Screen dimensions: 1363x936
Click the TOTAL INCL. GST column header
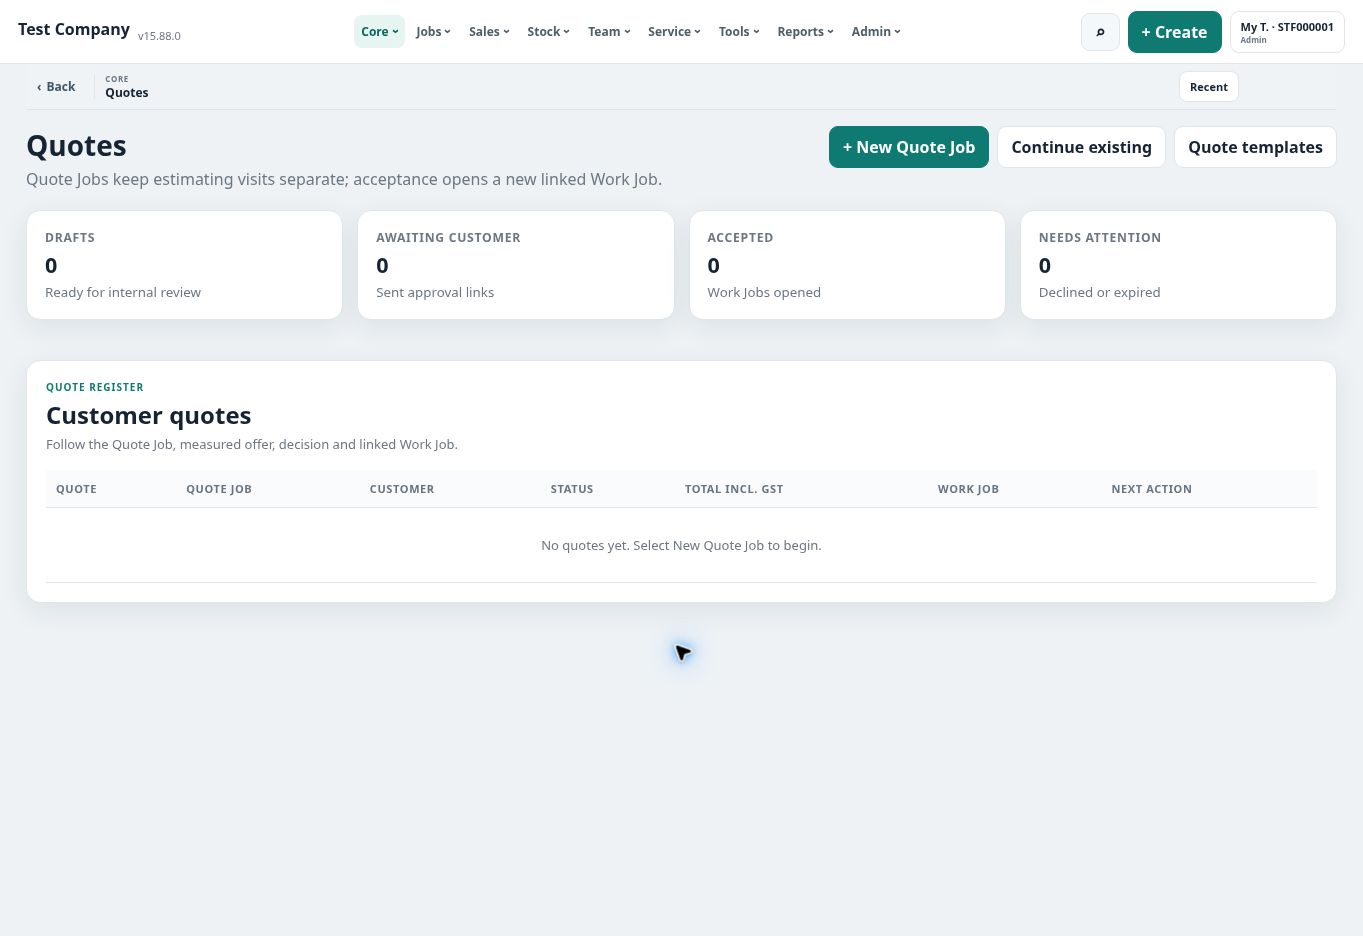coord(734,489)
